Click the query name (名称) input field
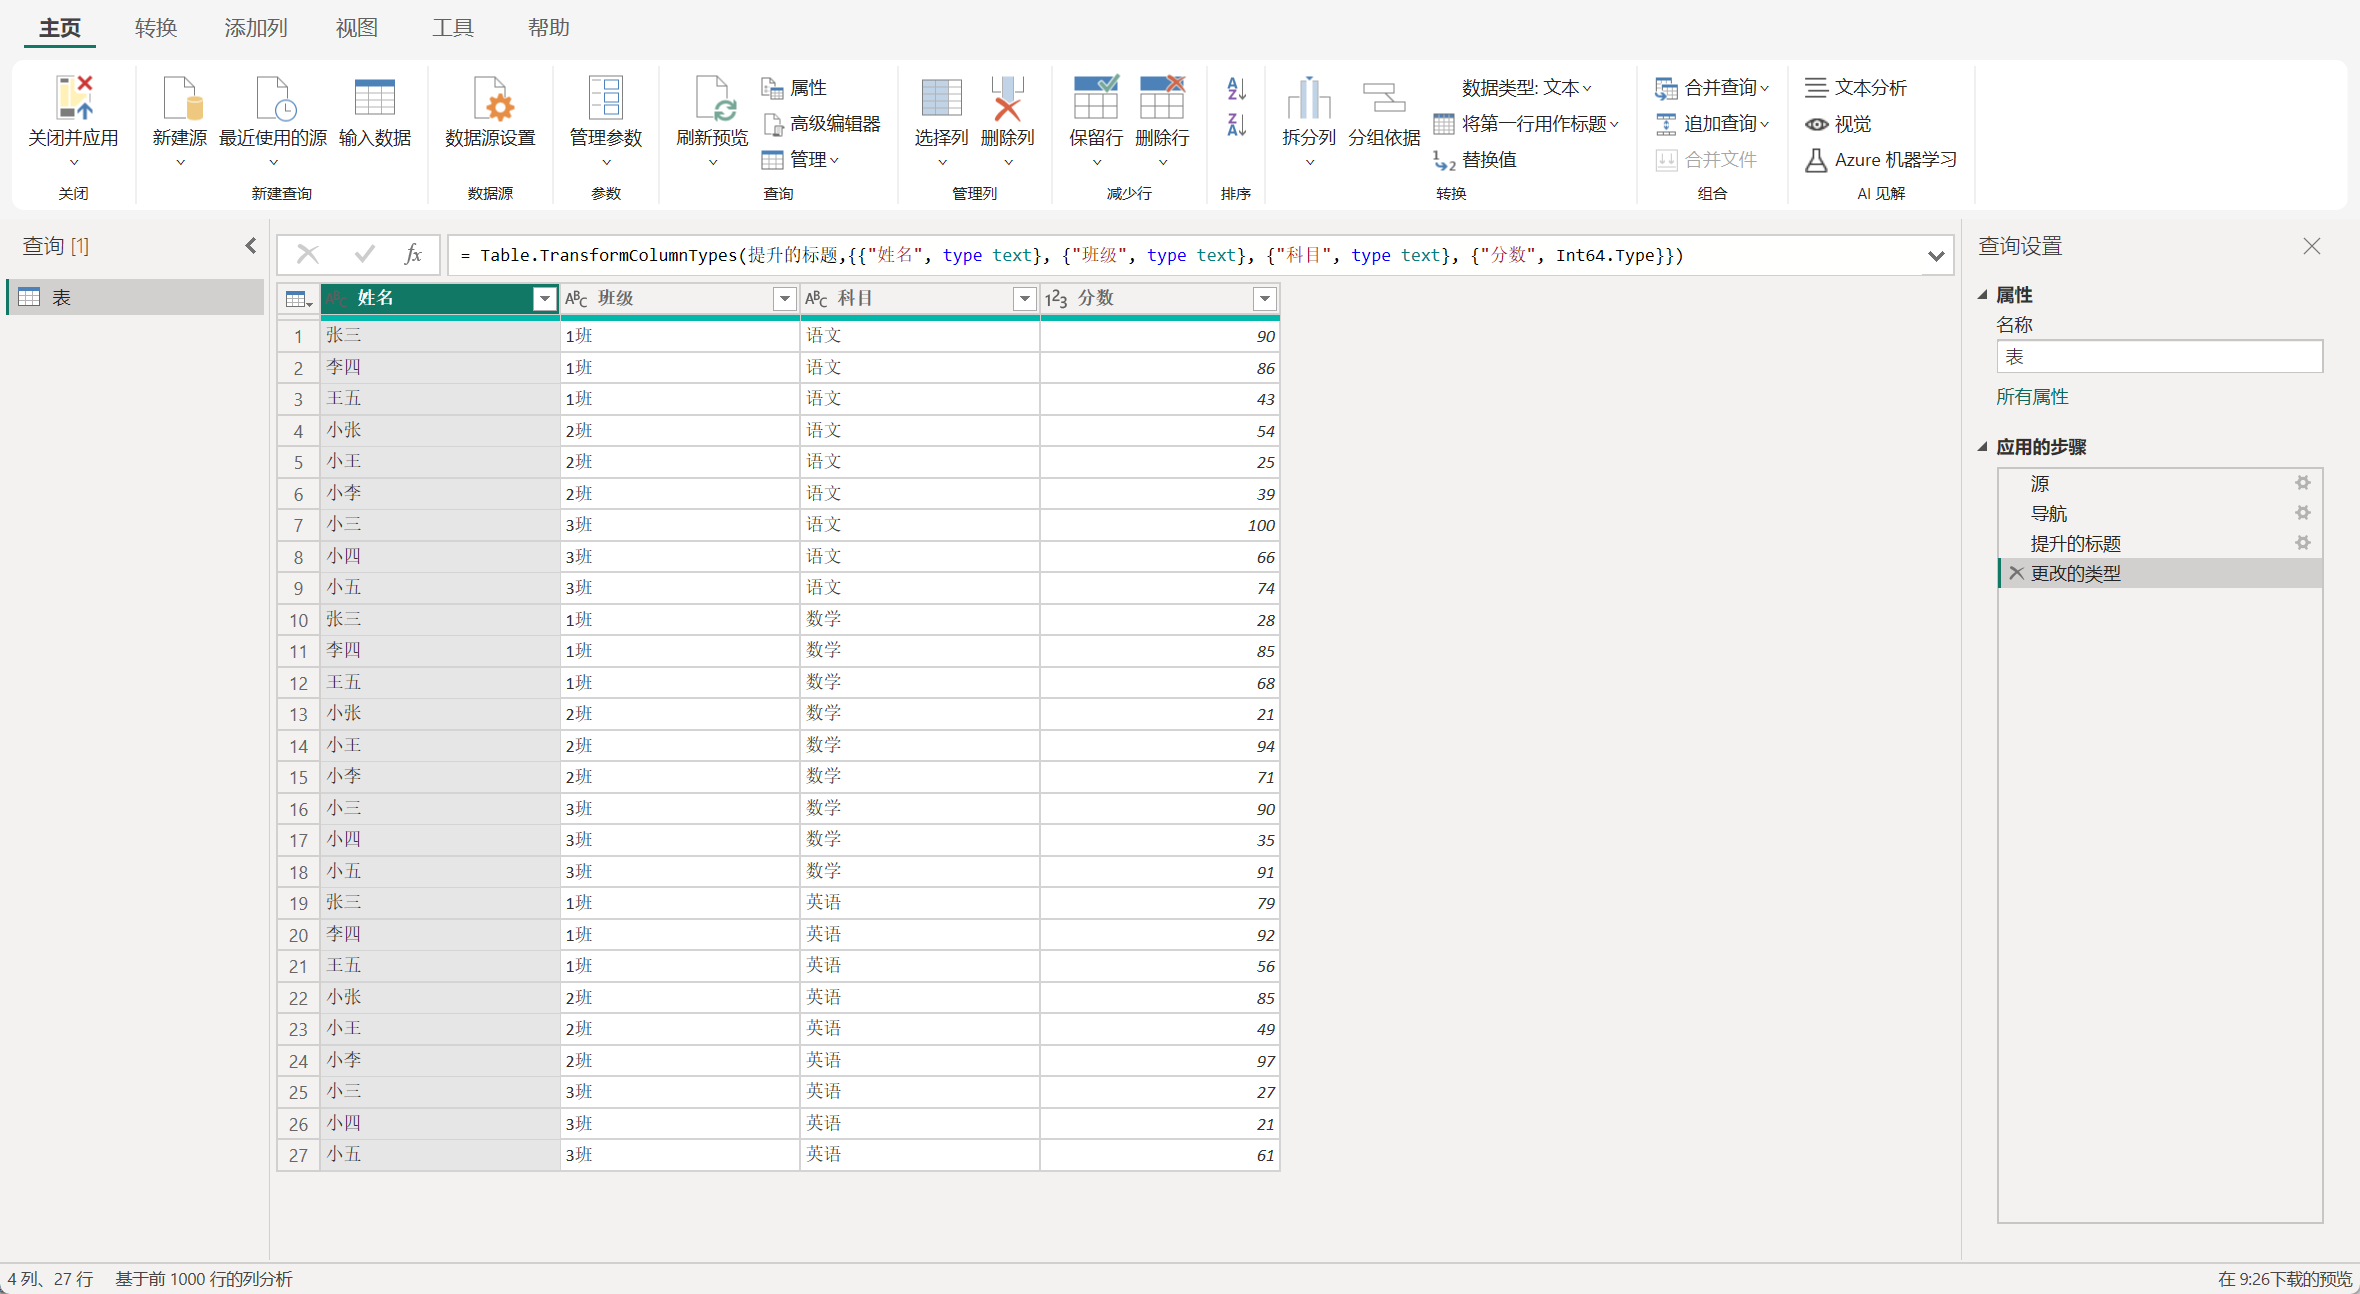 [x=2158, y=357]
